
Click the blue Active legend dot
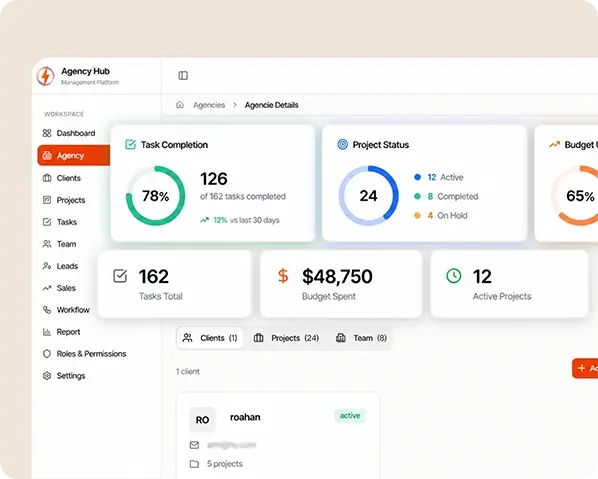click(417, 177)
